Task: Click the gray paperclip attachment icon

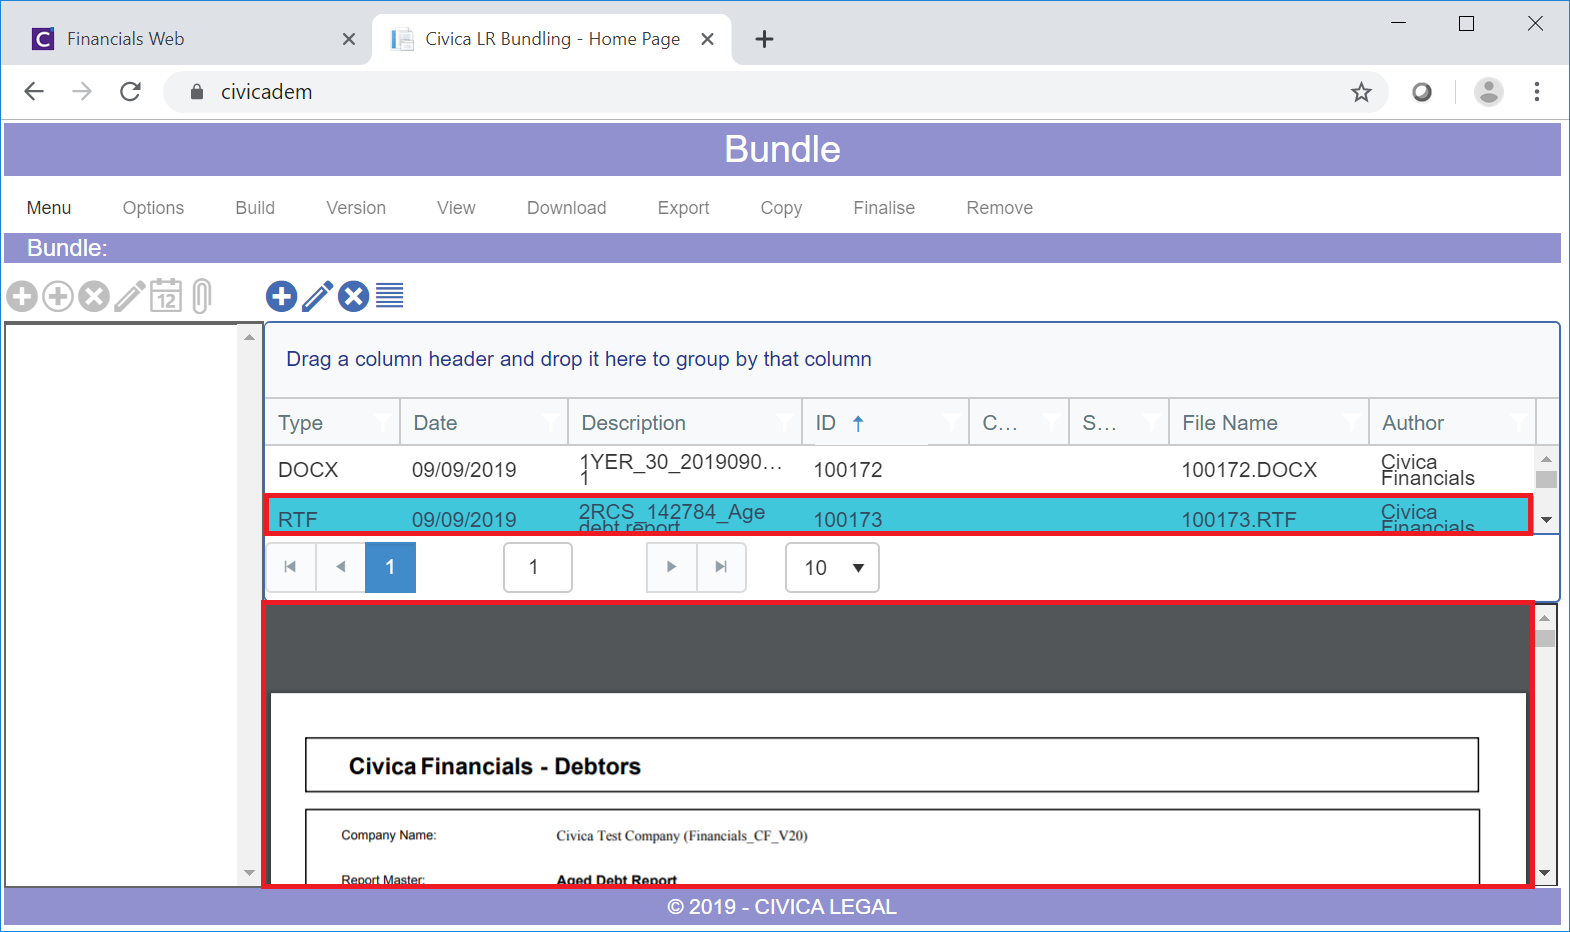Action: [201, 296]
